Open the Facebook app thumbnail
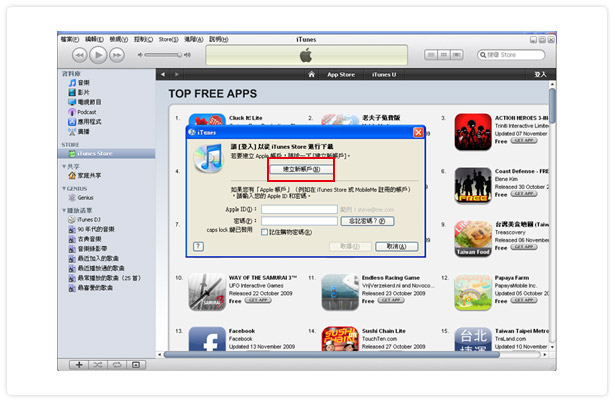Viewport: 615px width, 403px height. (x=207, y=339)
